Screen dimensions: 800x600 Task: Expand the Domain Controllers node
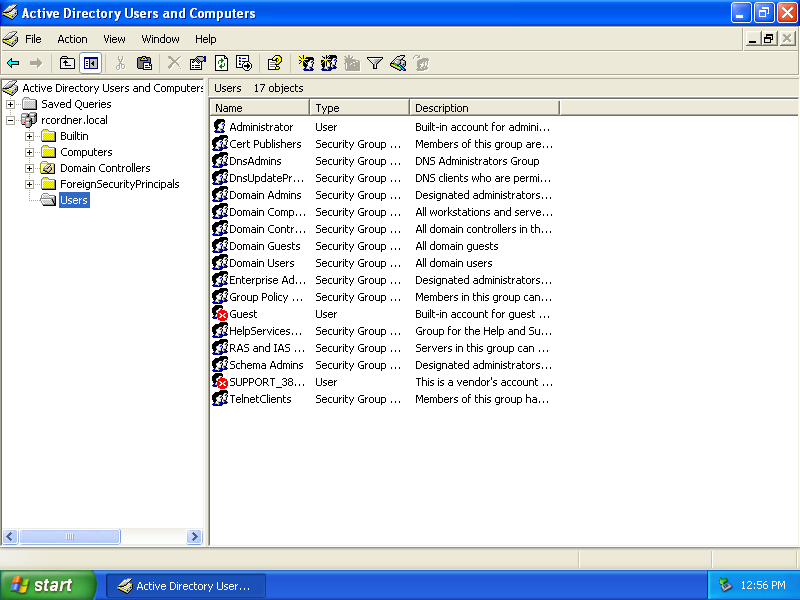(x=30, y=168)
